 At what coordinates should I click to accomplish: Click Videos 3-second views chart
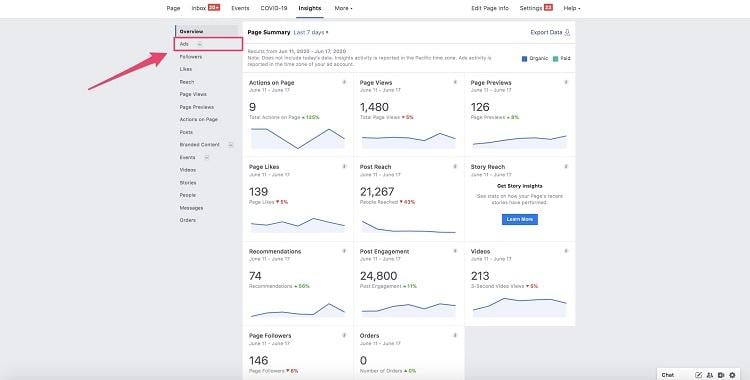pos(519,307)
